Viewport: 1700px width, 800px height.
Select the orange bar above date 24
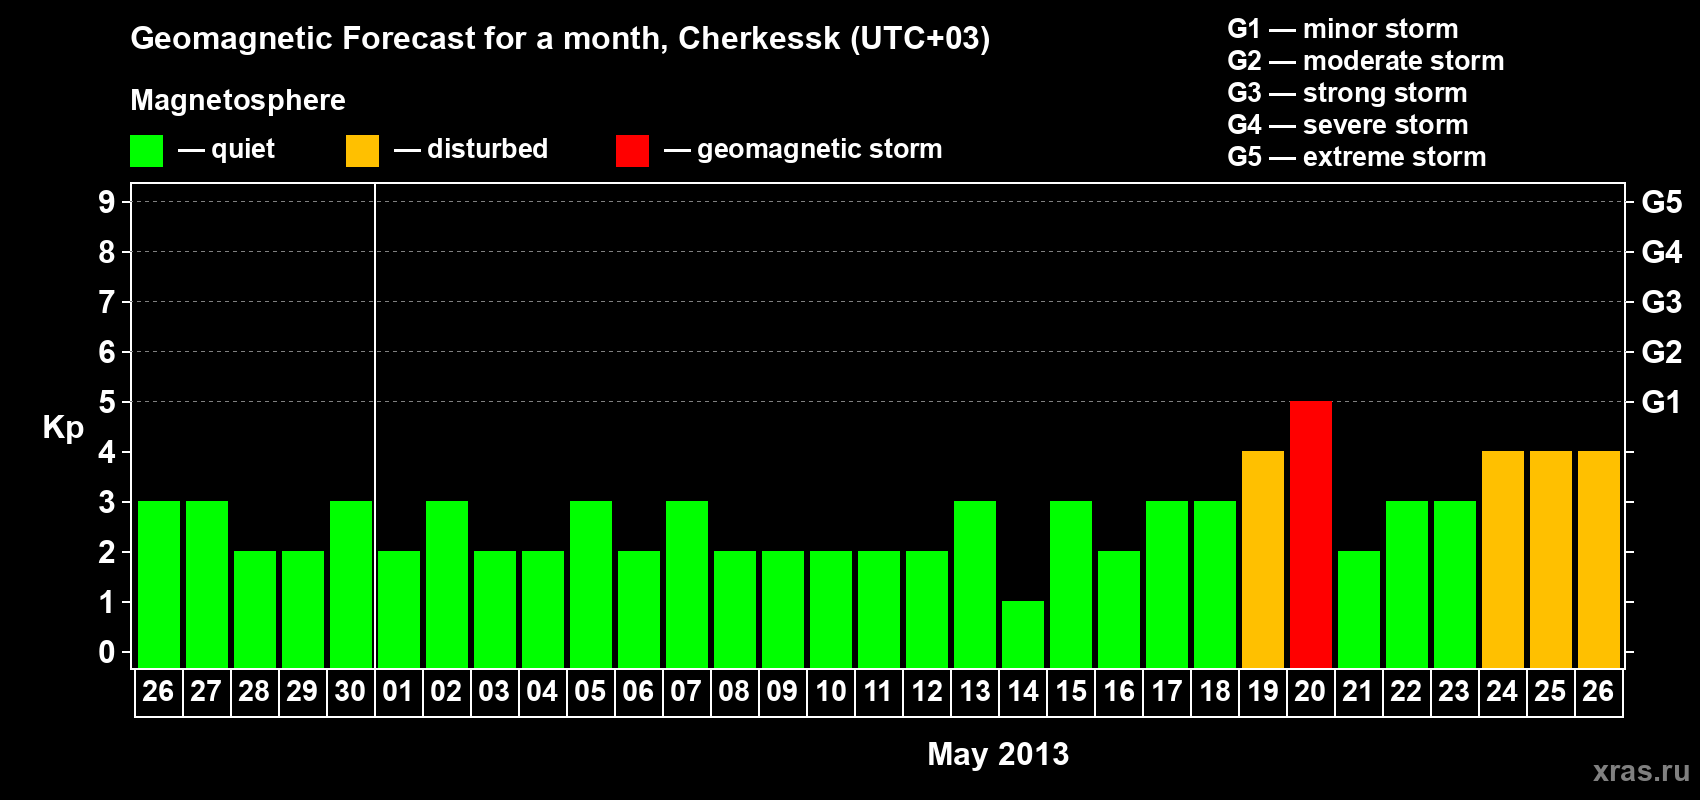(1503, 559)
